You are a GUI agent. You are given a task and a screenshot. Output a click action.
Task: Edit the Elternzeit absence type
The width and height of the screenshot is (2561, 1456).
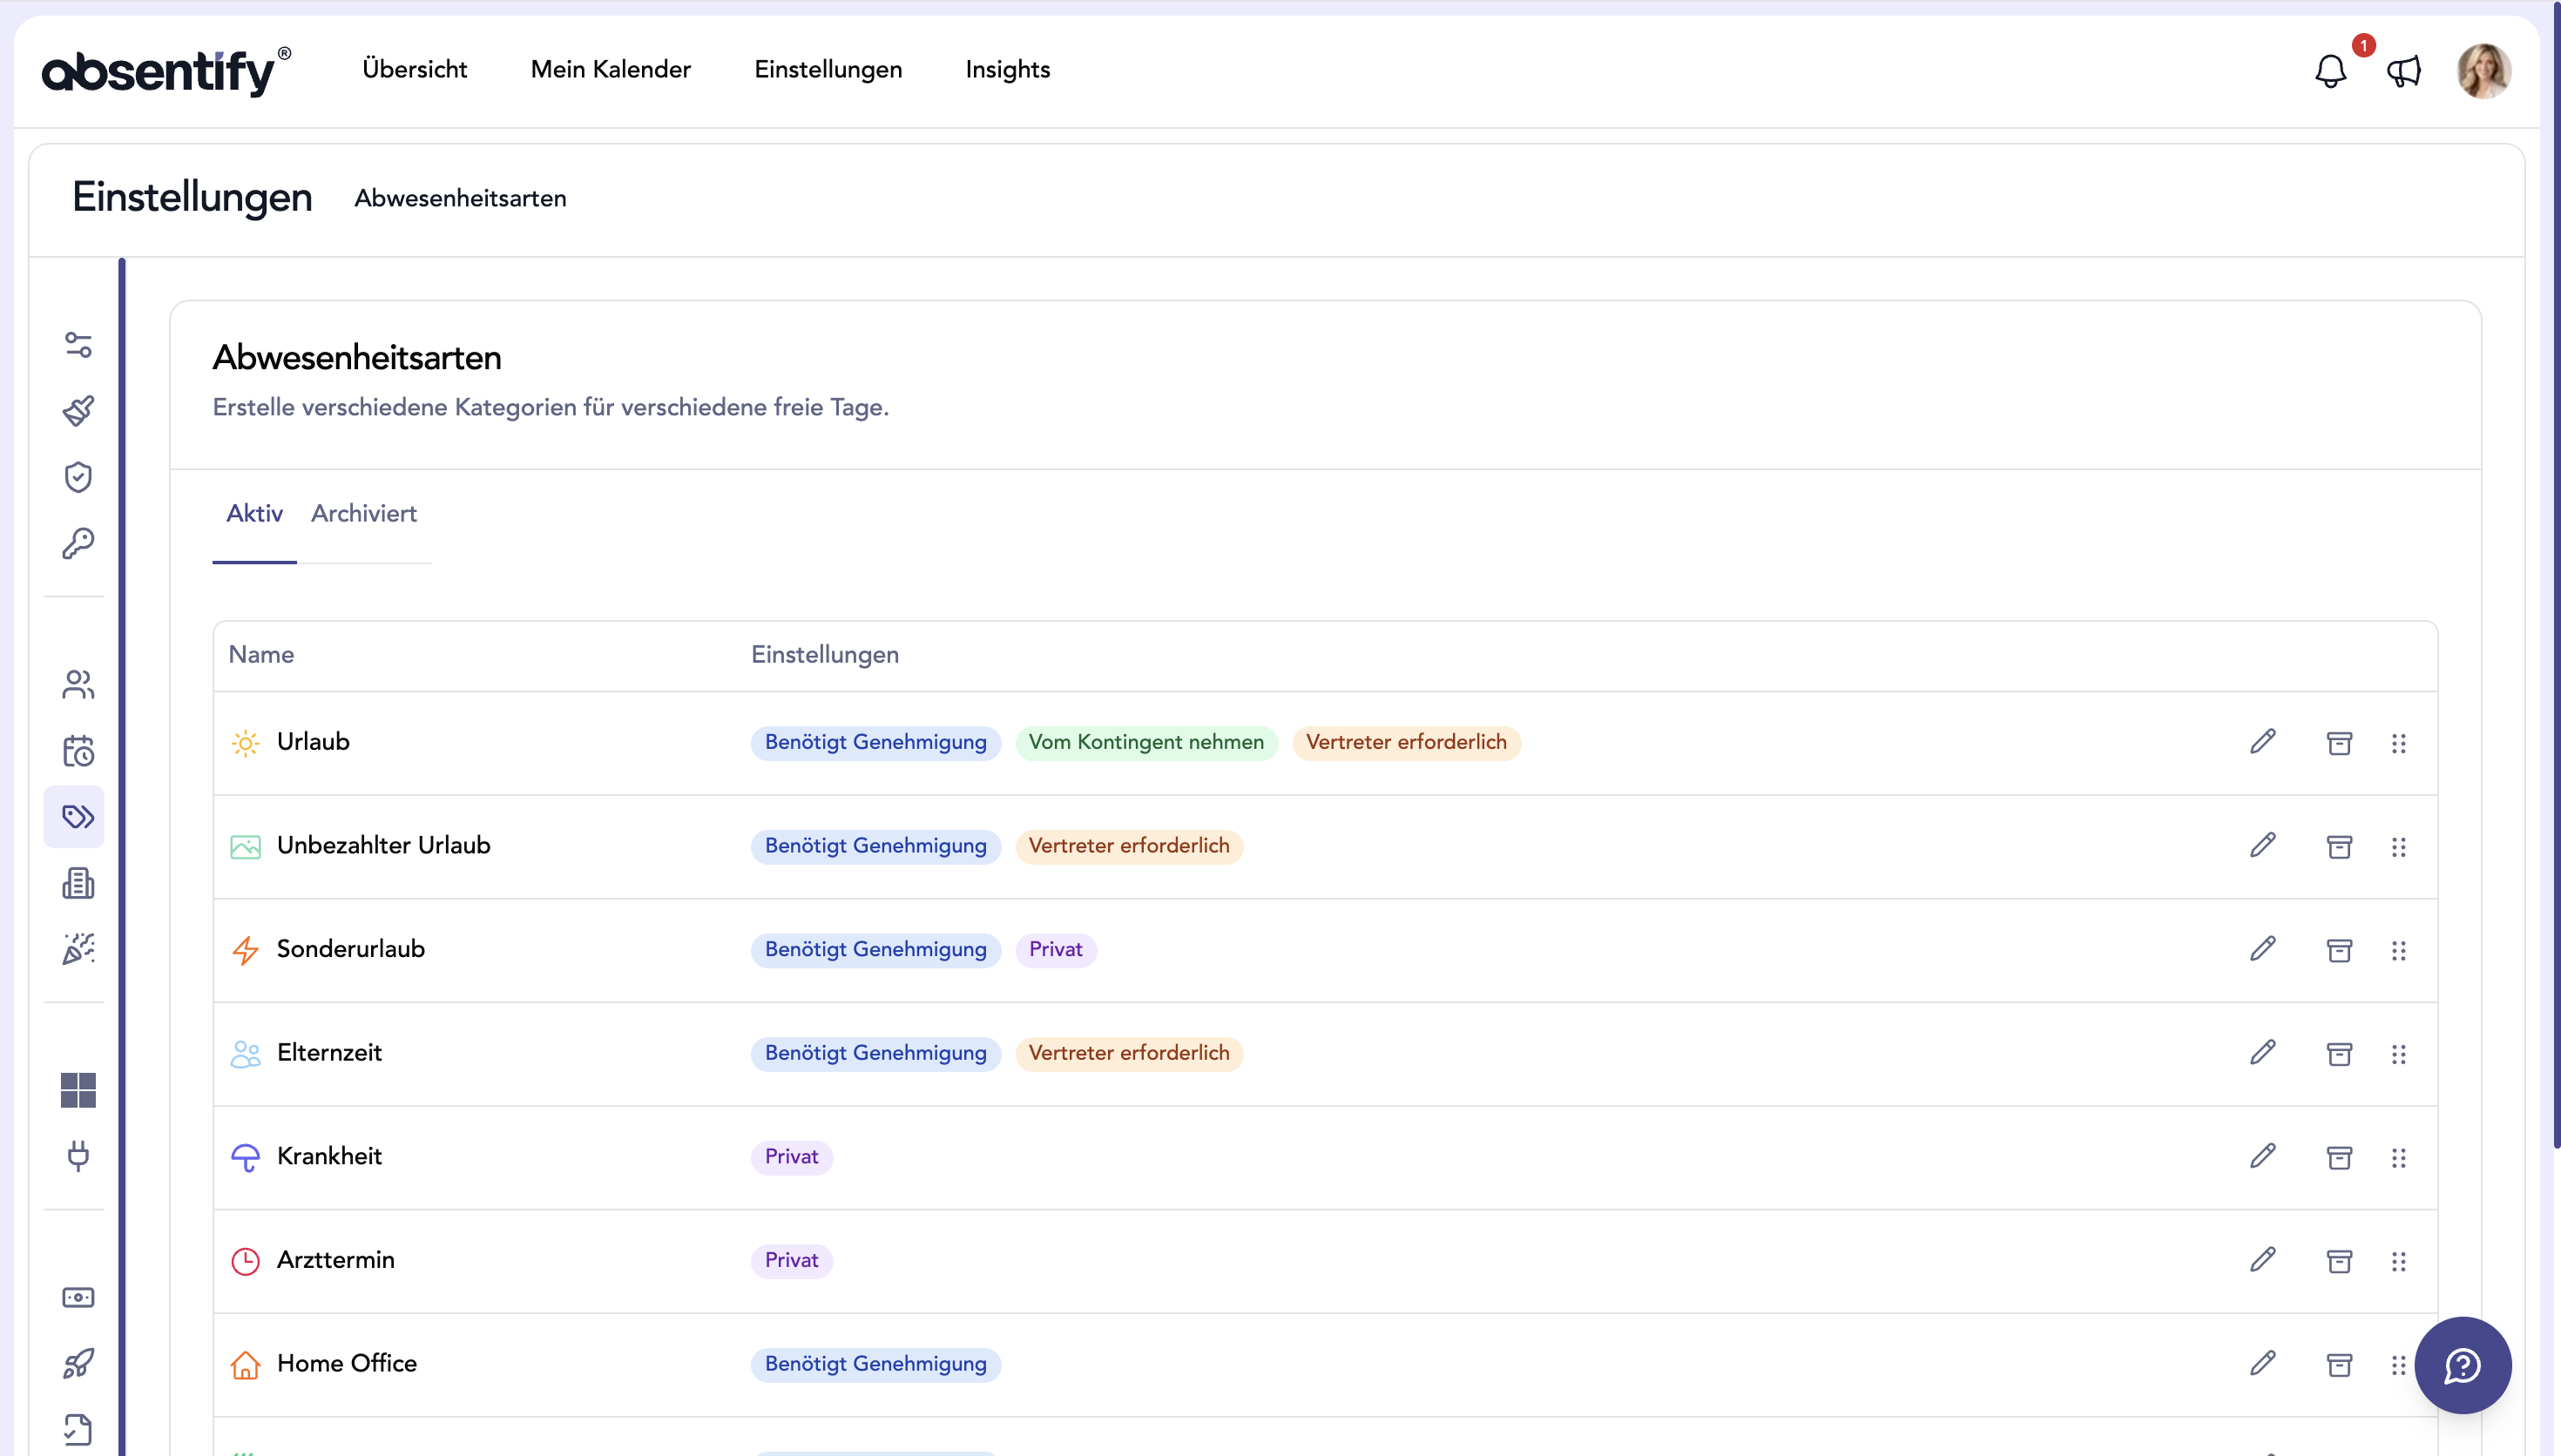pyautogui.click(x=2263, y=1053)
